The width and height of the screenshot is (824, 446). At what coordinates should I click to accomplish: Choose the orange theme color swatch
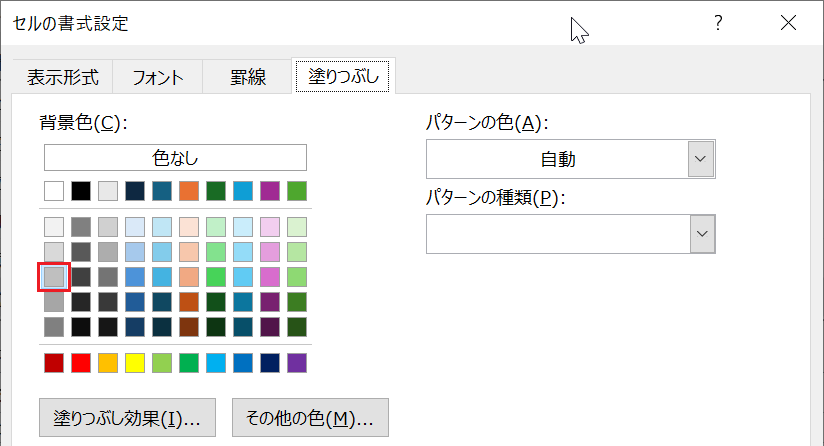tap(189, 190)
